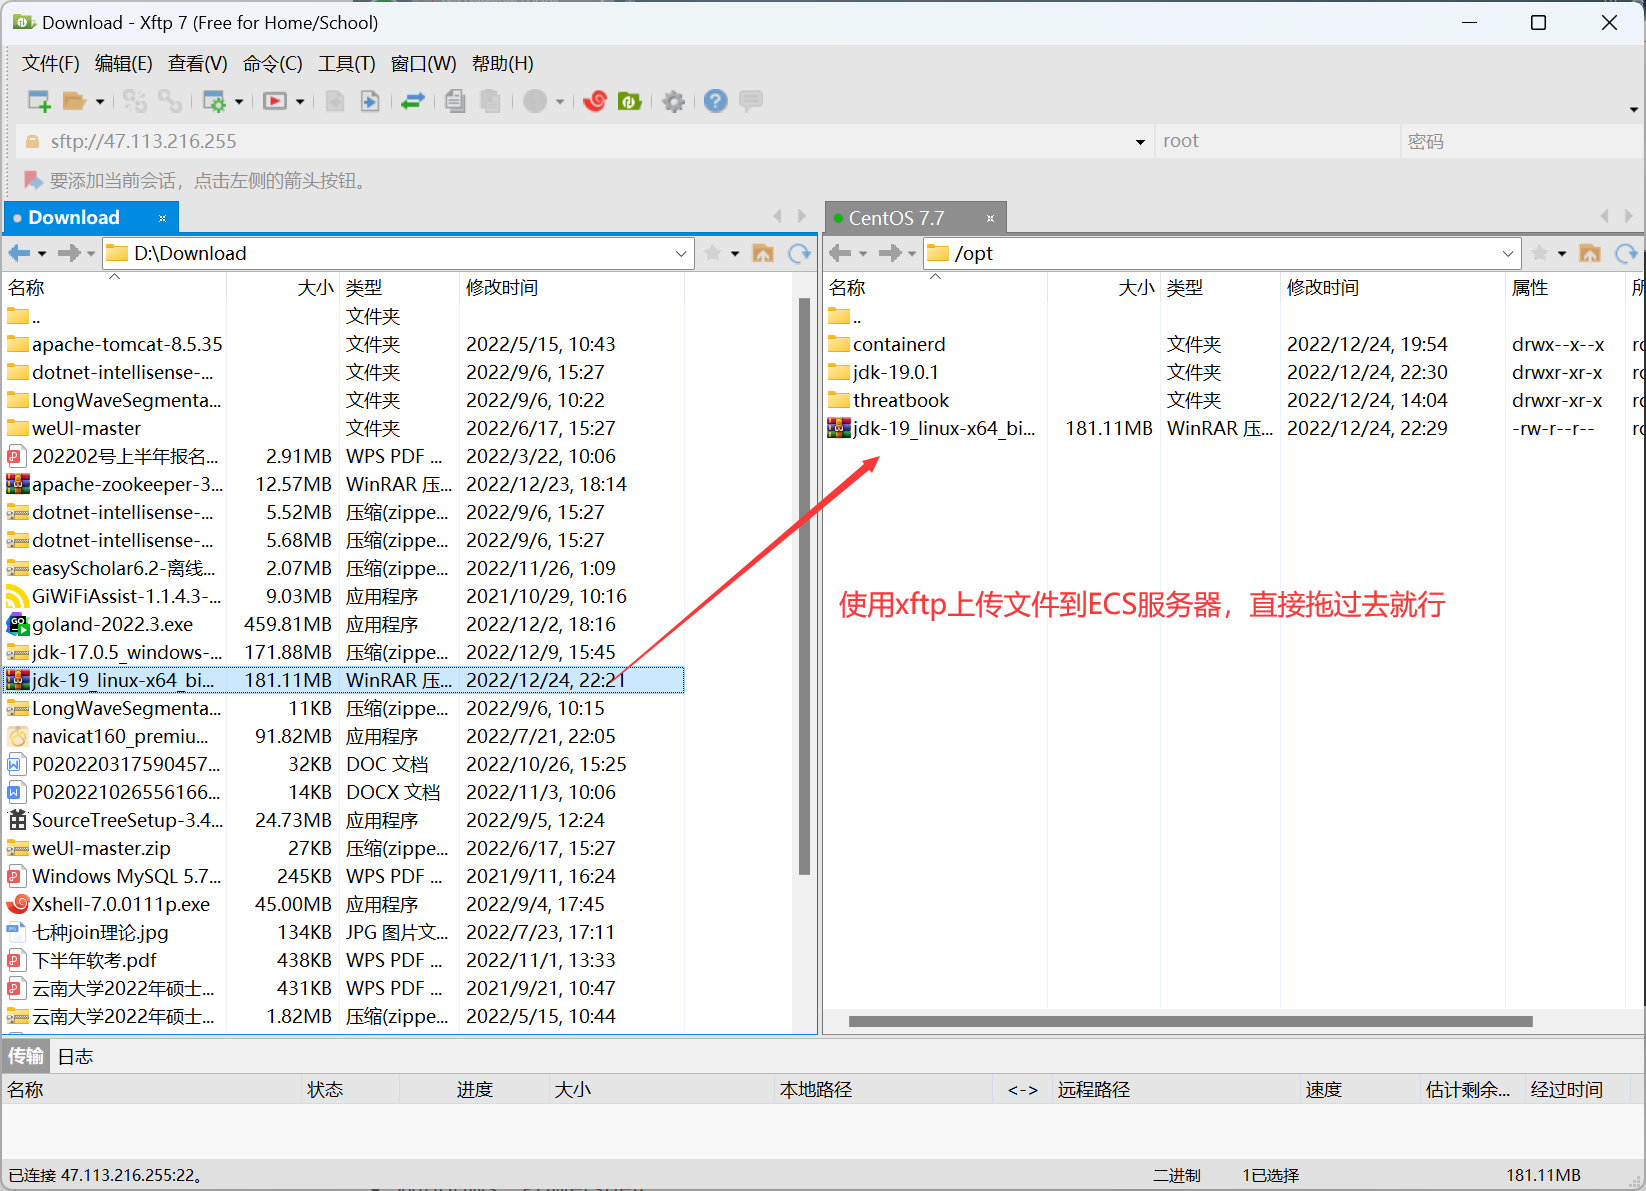Screen dimensions: 1646x1191
Task: Open local back-history dropdown arrow
Action: pos(42,254)
